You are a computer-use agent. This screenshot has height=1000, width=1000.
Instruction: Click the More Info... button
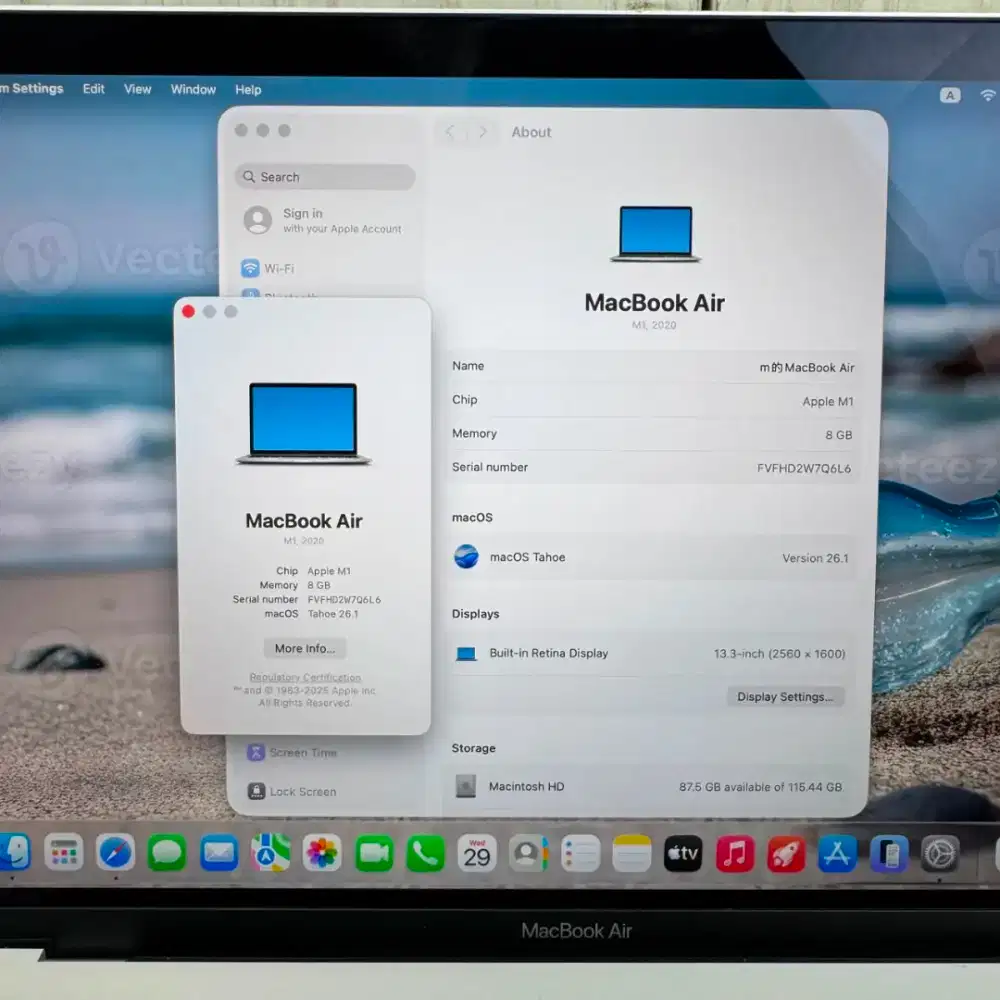tap(305, 649)
